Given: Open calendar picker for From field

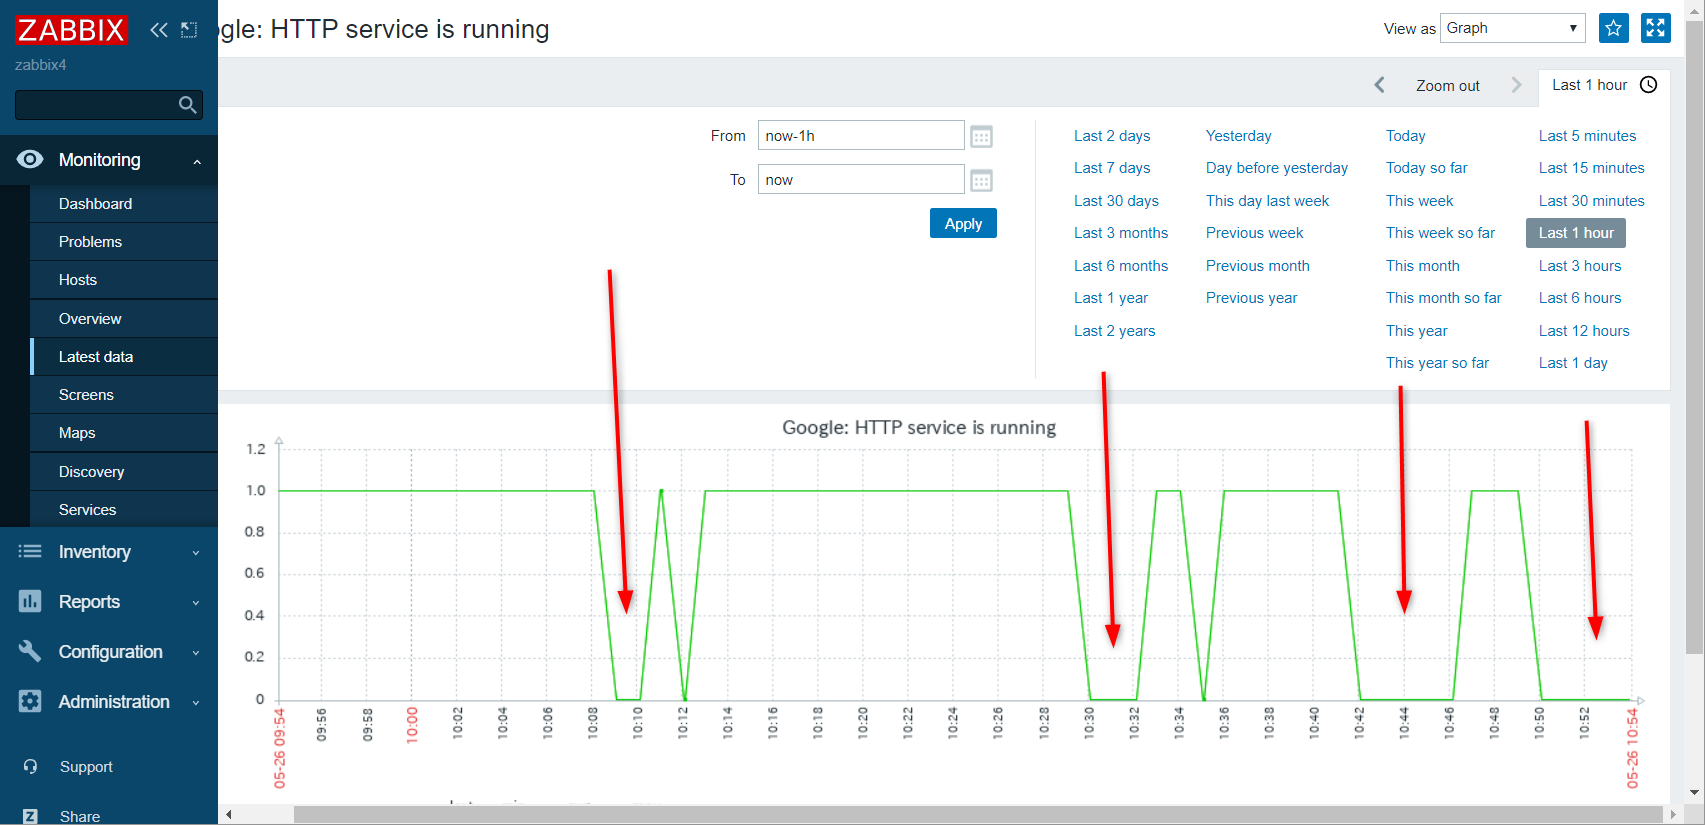Looking at the screenshot, I should tap(981, 137).
